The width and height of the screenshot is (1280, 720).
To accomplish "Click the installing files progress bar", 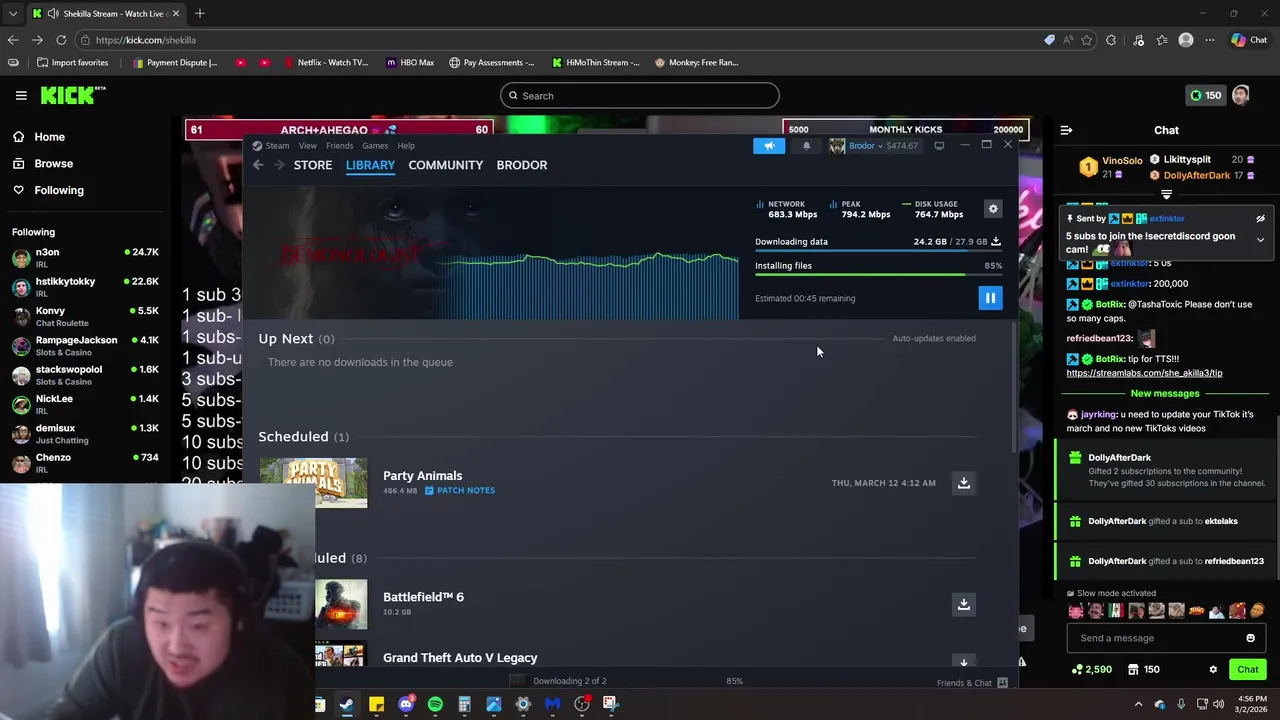I will coord(878,274).
